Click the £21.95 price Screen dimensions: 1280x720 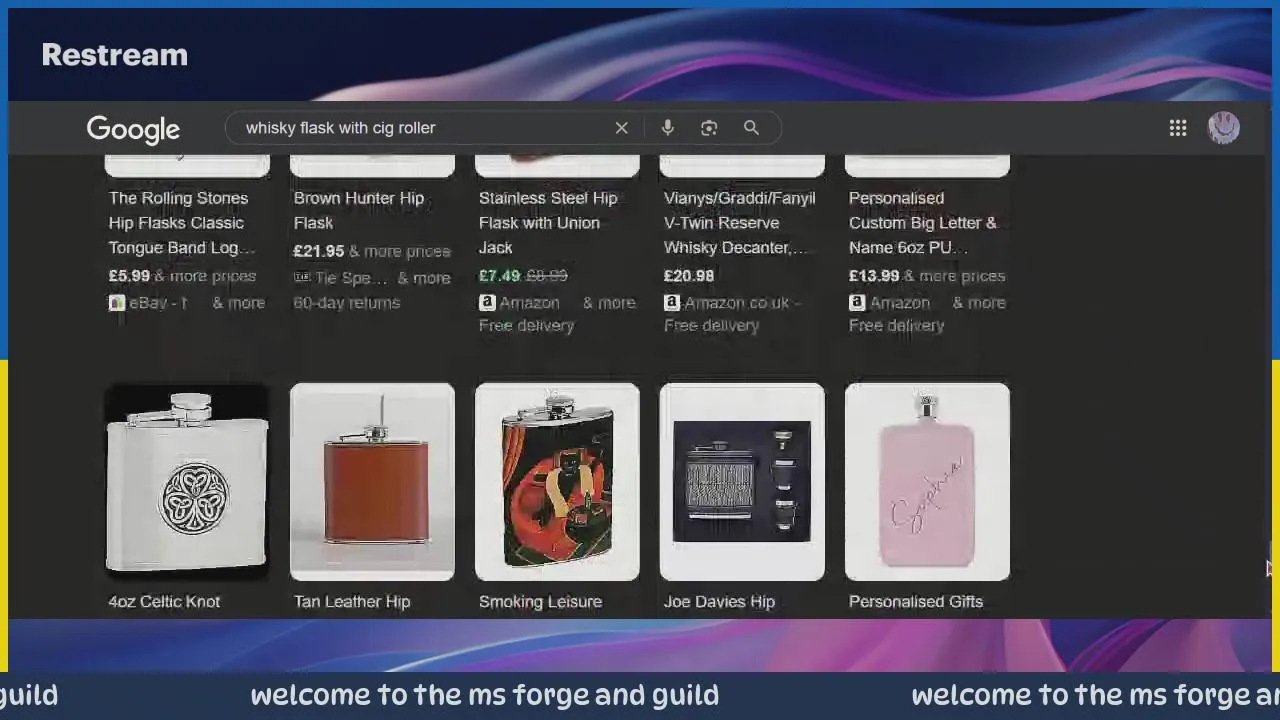[x=318, y=251]
